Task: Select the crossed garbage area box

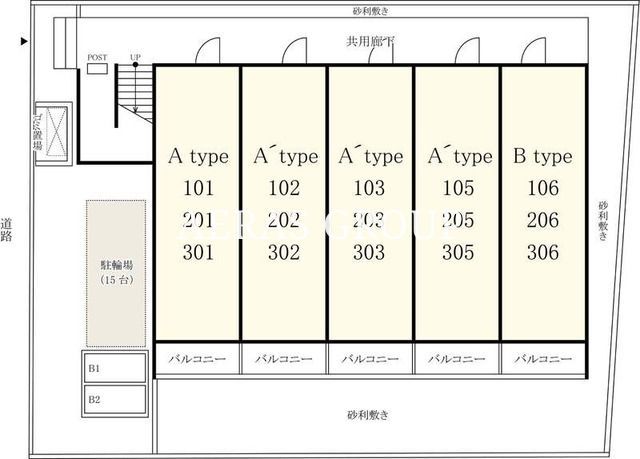Action: [56, 132]
